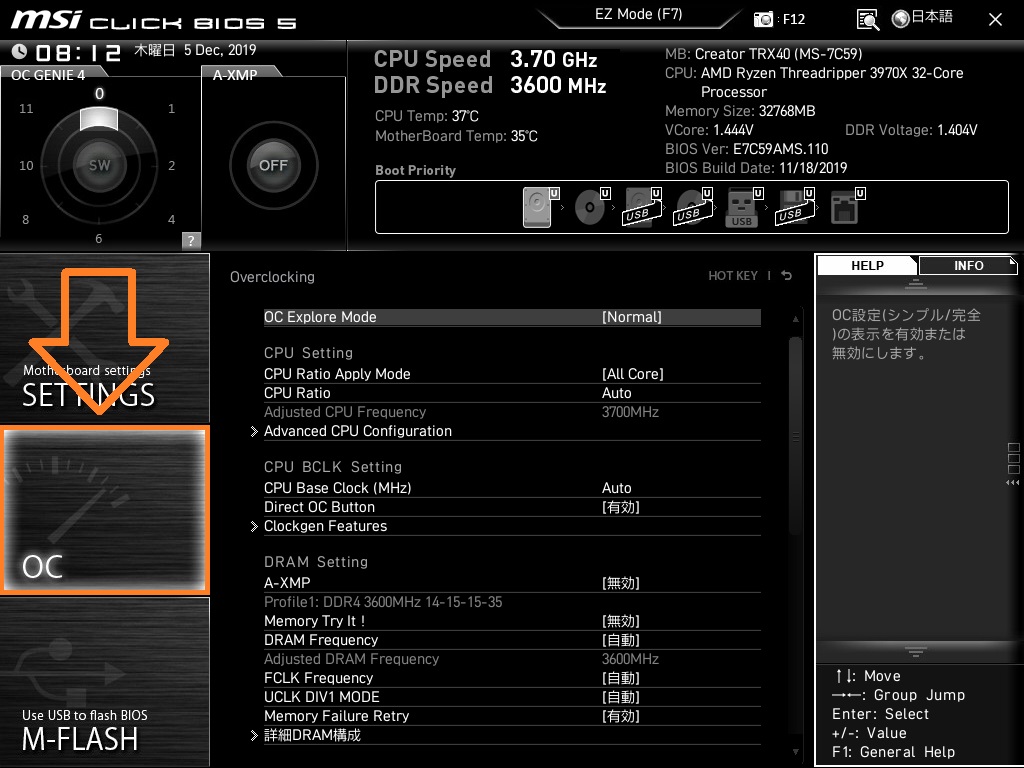Click the BIOS Ver E7C59AMS.110 text
This screenshot has height=768, width=1024.
click(746, 149)
